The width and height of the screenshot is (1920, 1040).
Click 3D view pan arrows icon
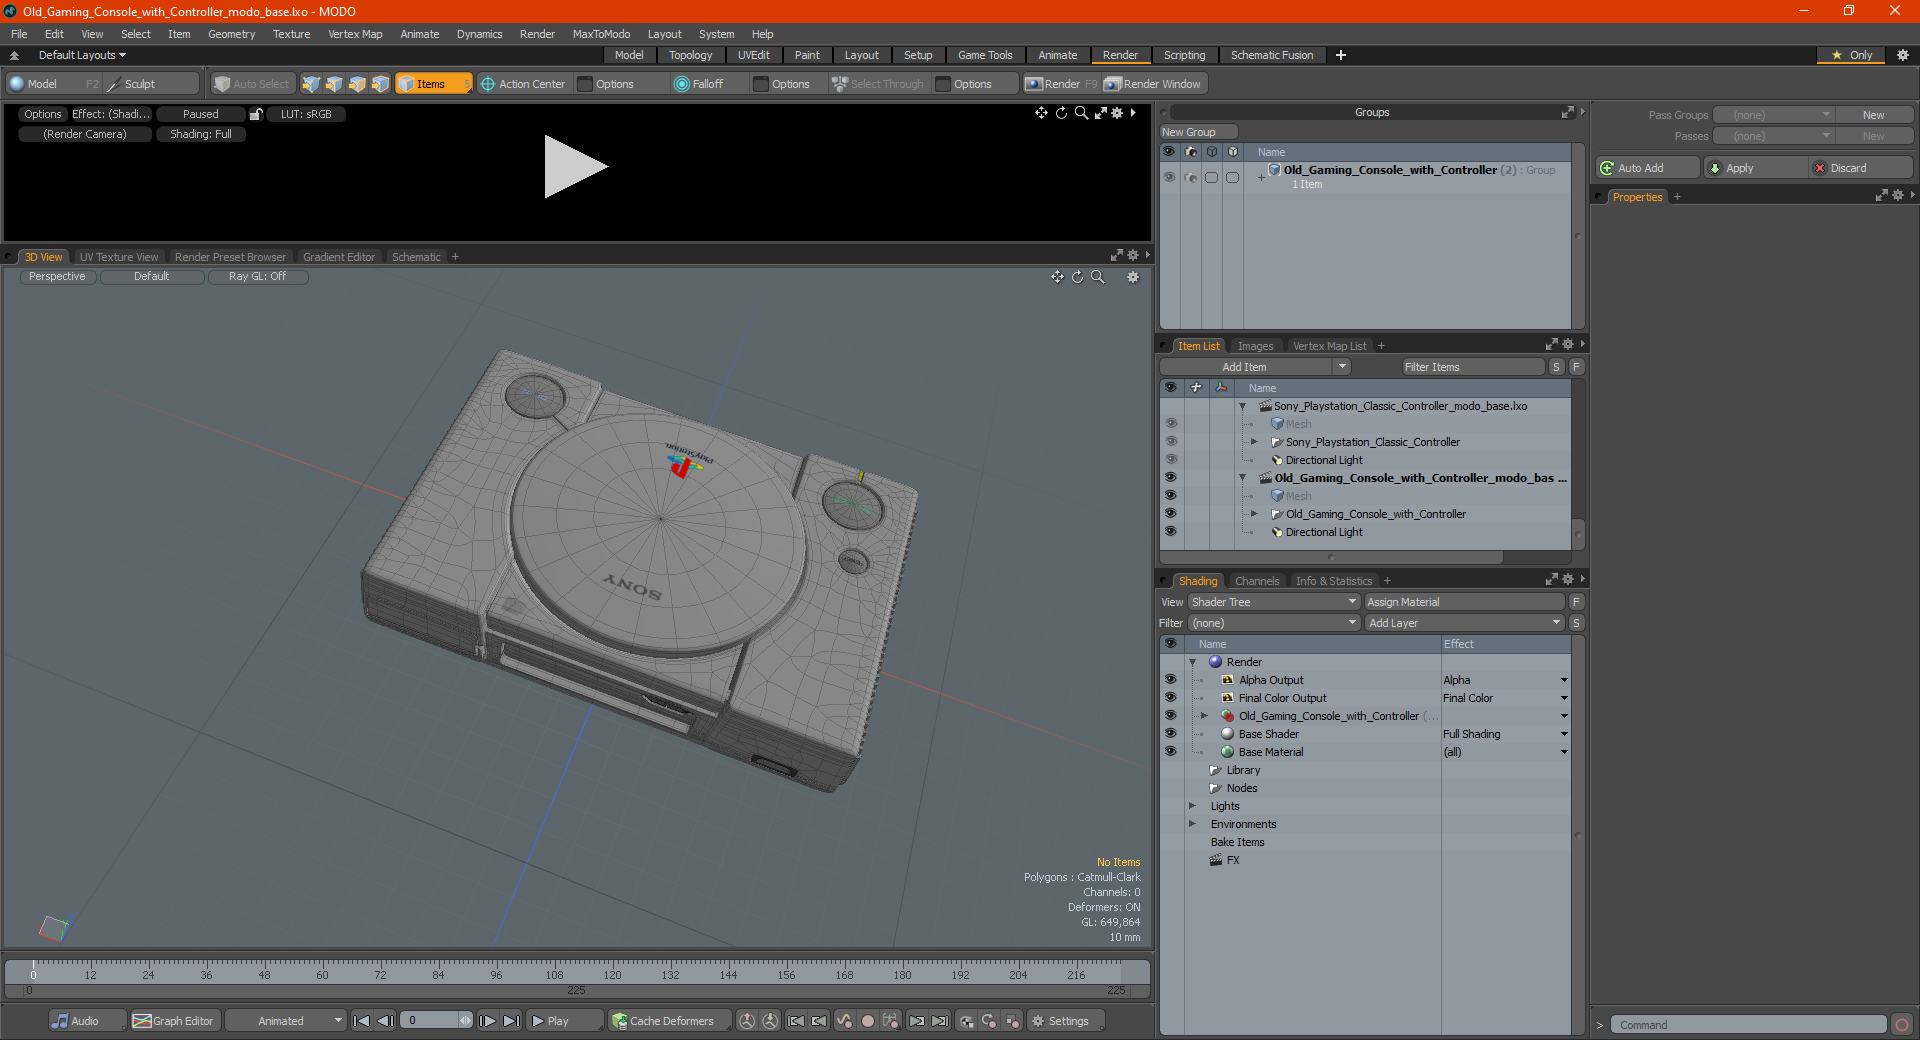pos(1057,277)
